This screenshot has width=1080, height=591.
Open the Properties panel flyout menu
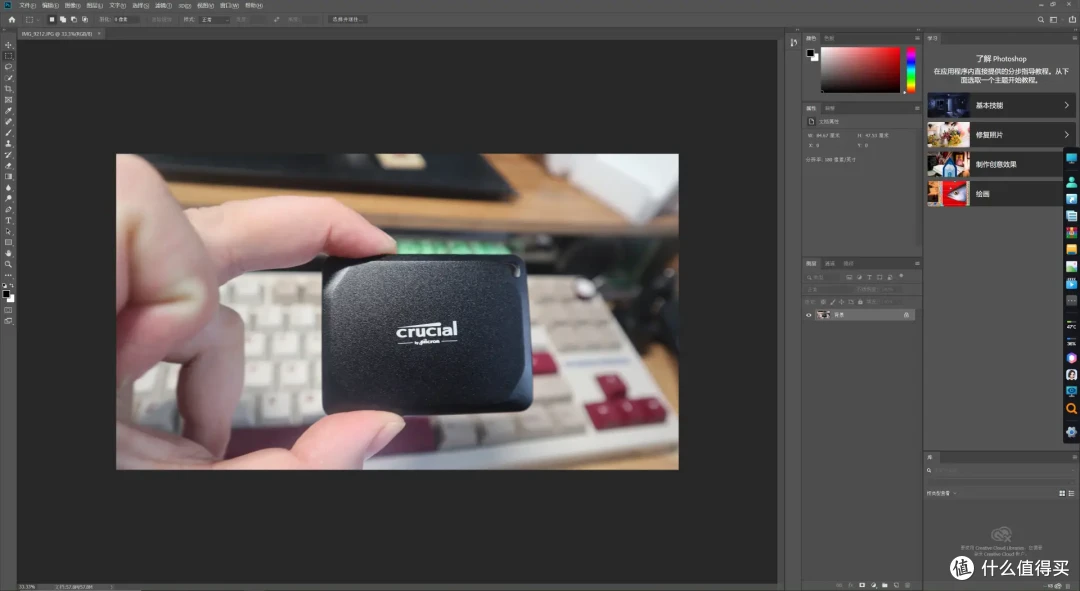(917, 108)
